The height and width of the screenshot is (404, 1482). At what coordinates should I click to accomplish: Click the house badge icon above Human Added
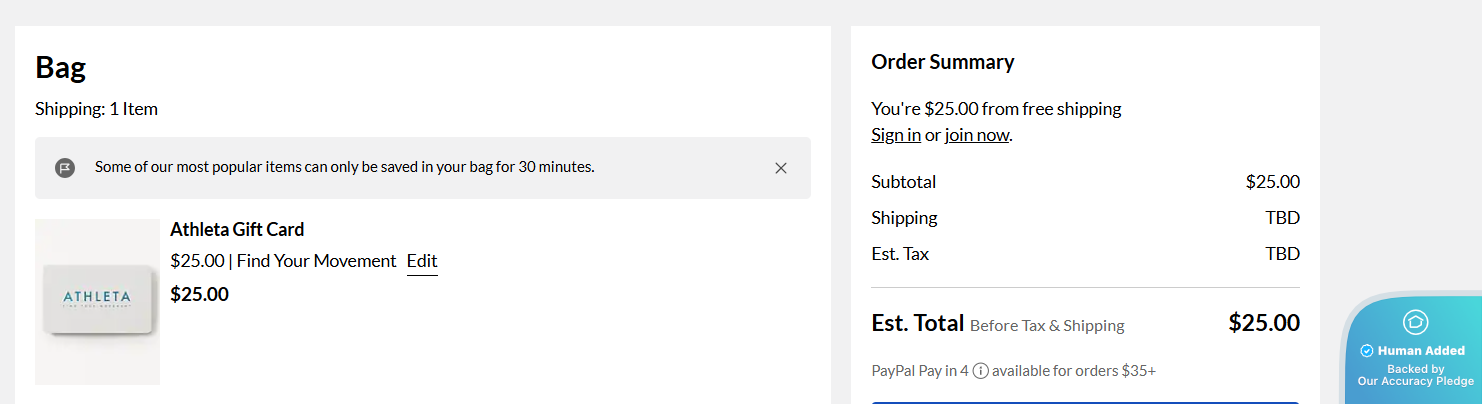[1415, 322]
